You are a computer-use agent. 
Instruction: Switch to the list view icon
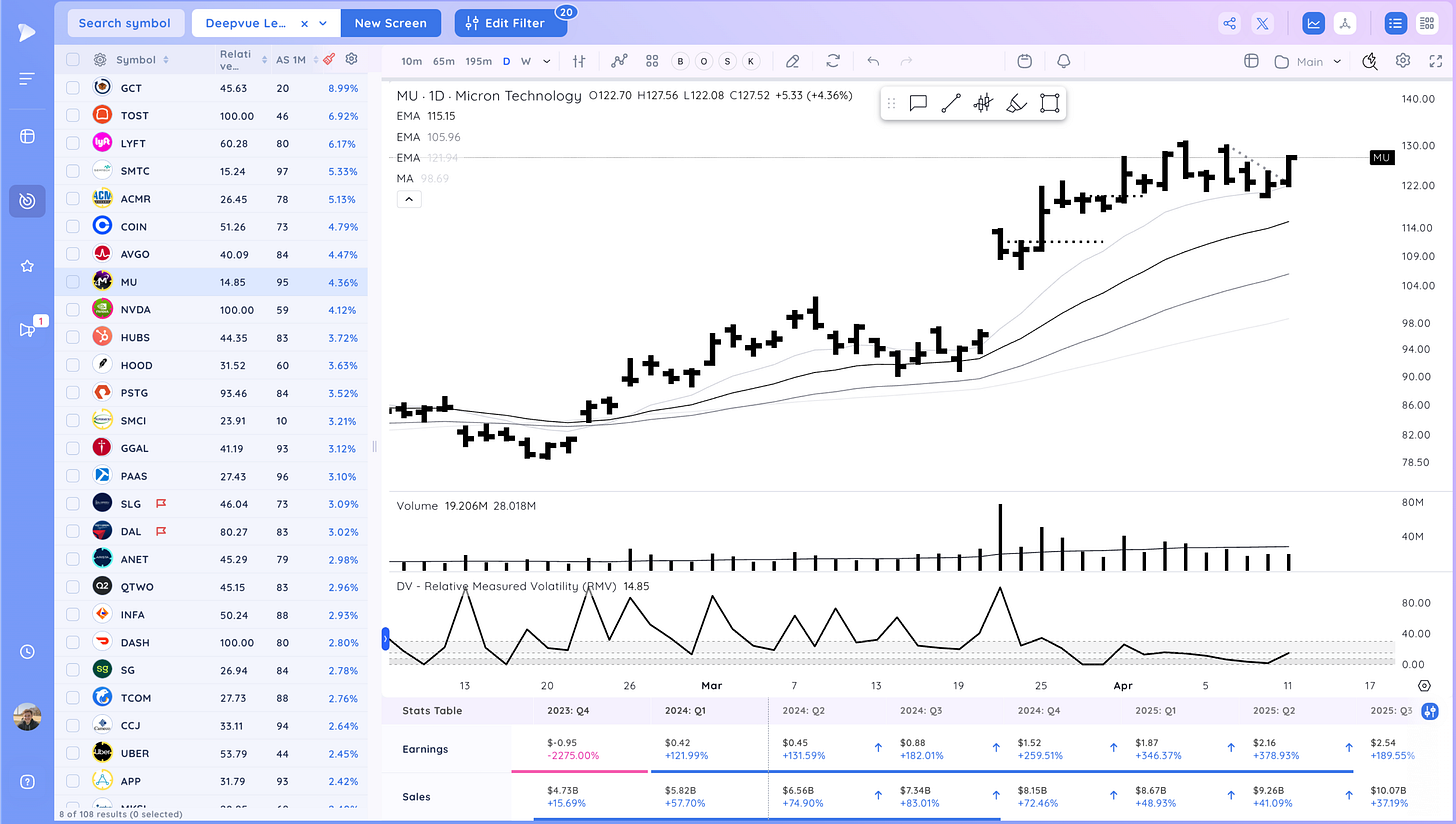click(x=1395, y=23)
